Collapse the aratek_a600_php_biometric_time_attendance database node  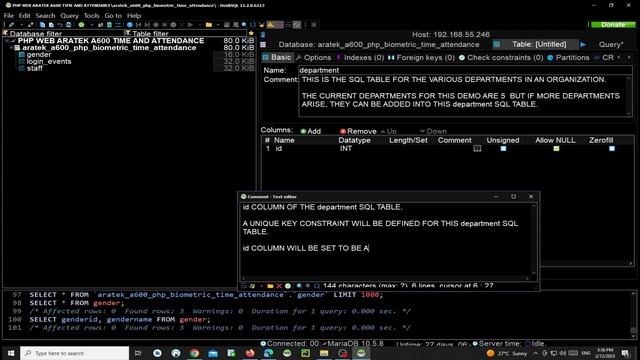11,48
